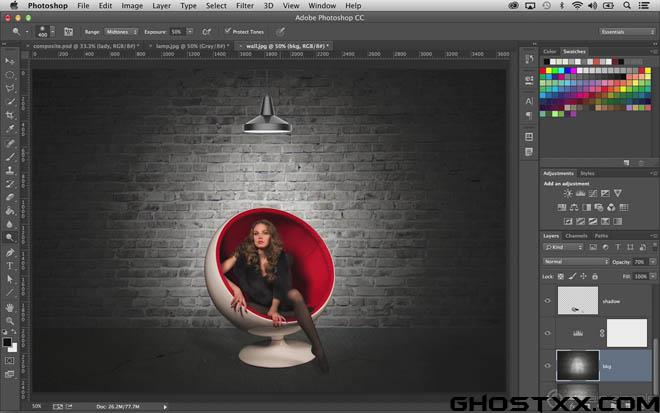This screenshot has width=660, height=413.
Task: Add a Levels adjustment
Action: 580,193
